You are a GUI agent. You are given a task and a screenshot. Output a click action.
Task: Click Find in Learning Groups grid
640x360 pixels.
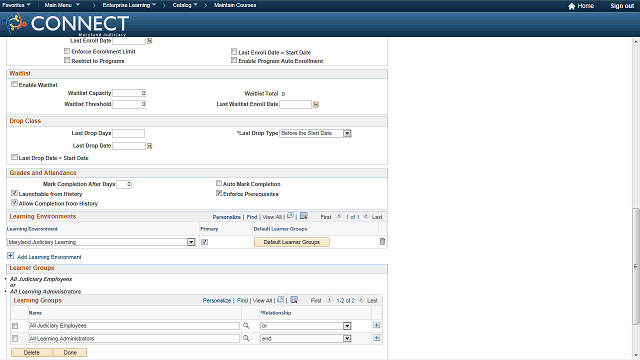(242, 300)
